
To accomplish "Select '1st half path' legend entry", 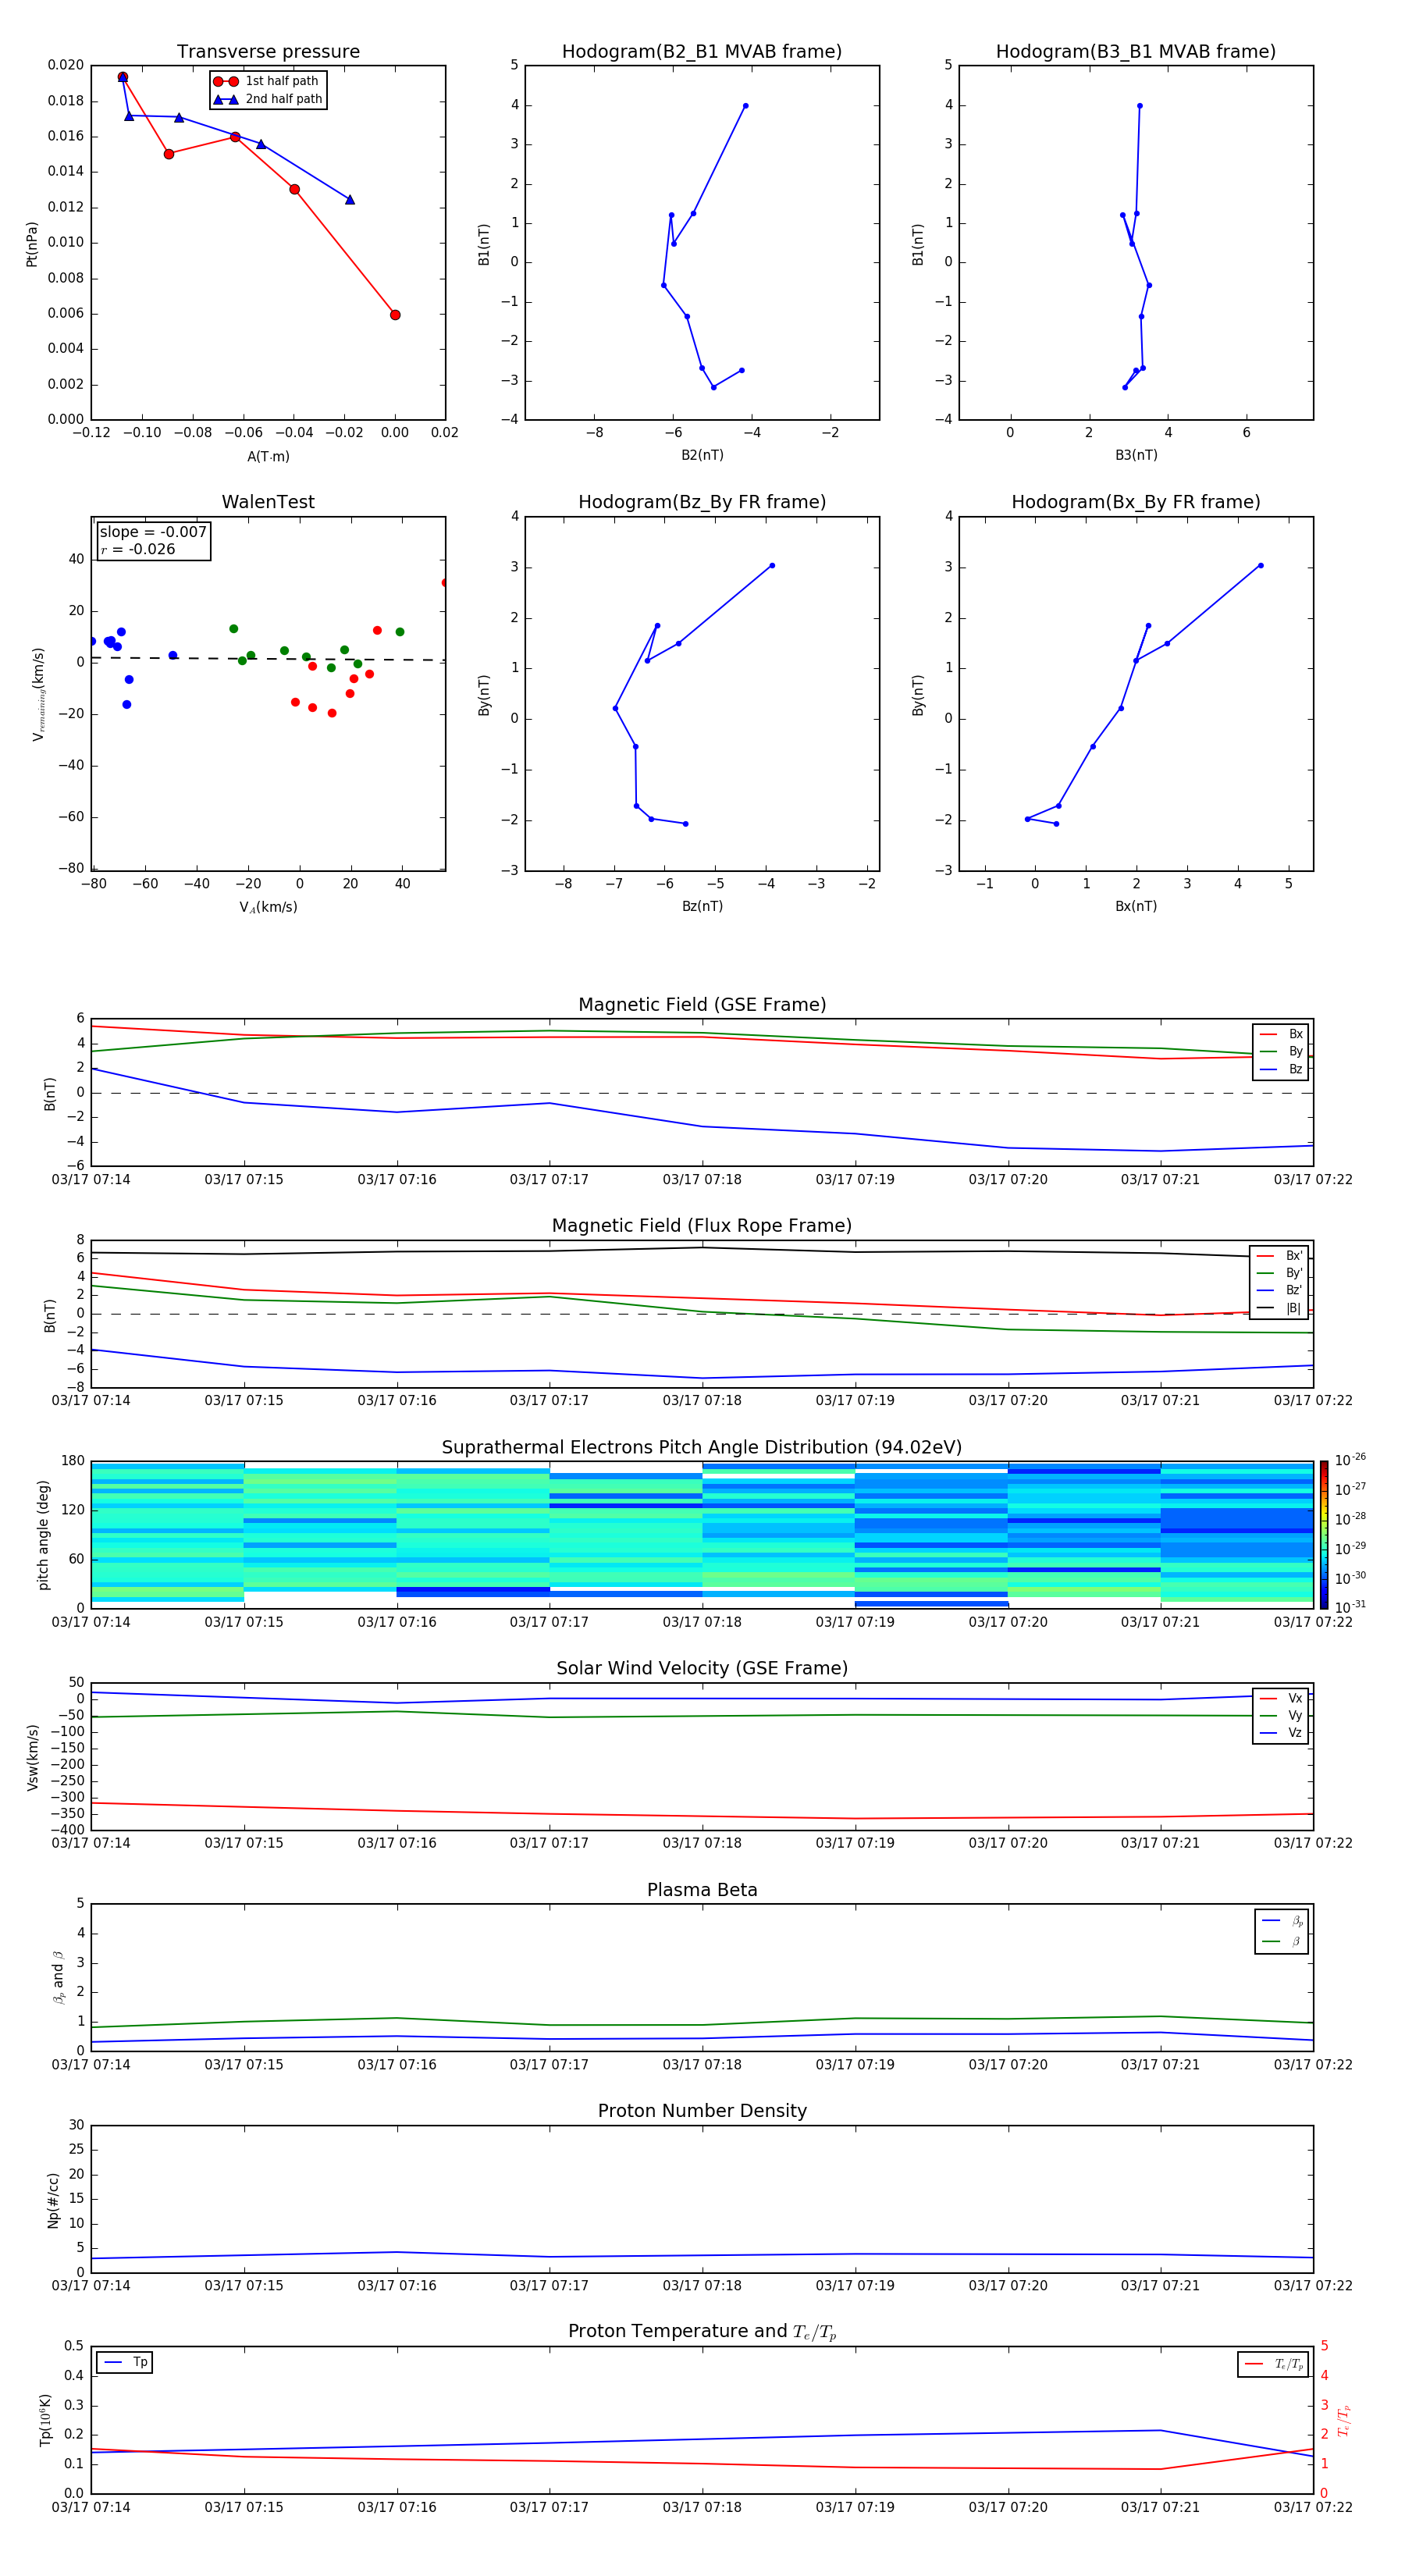I will click(267, 81).
